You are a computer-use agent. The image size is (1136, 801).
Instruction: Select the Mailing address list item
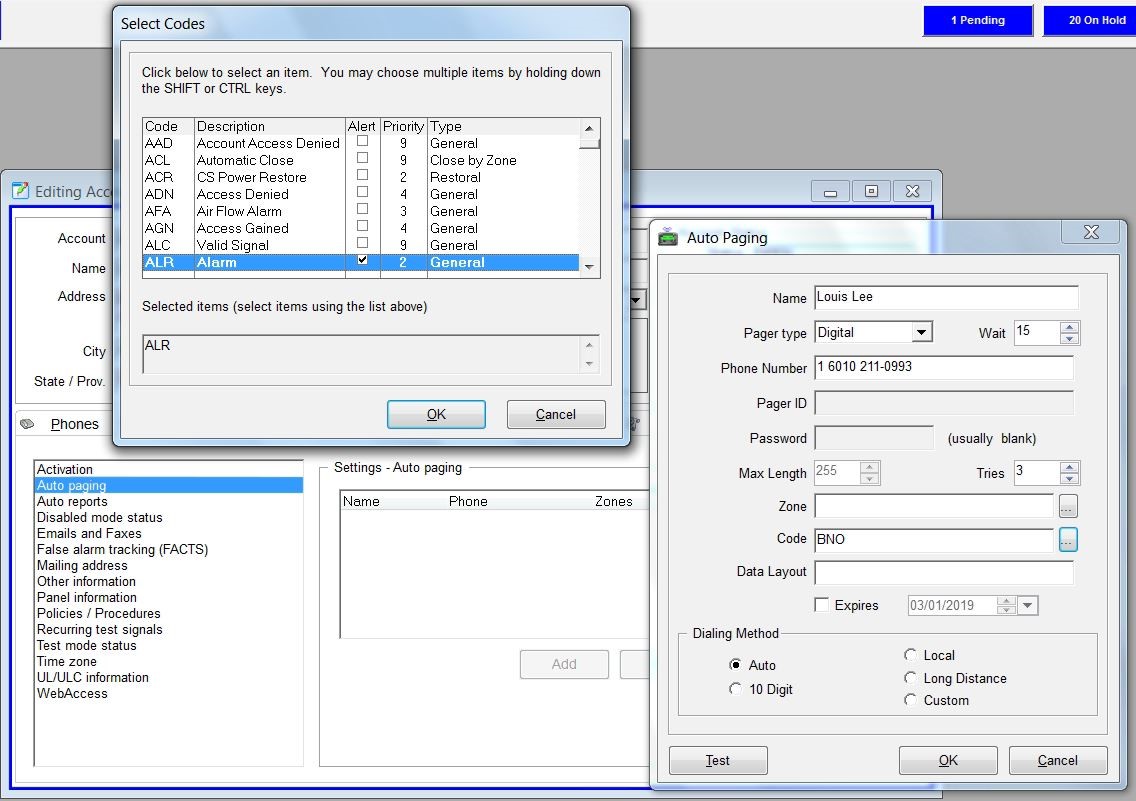click(168, 565)
